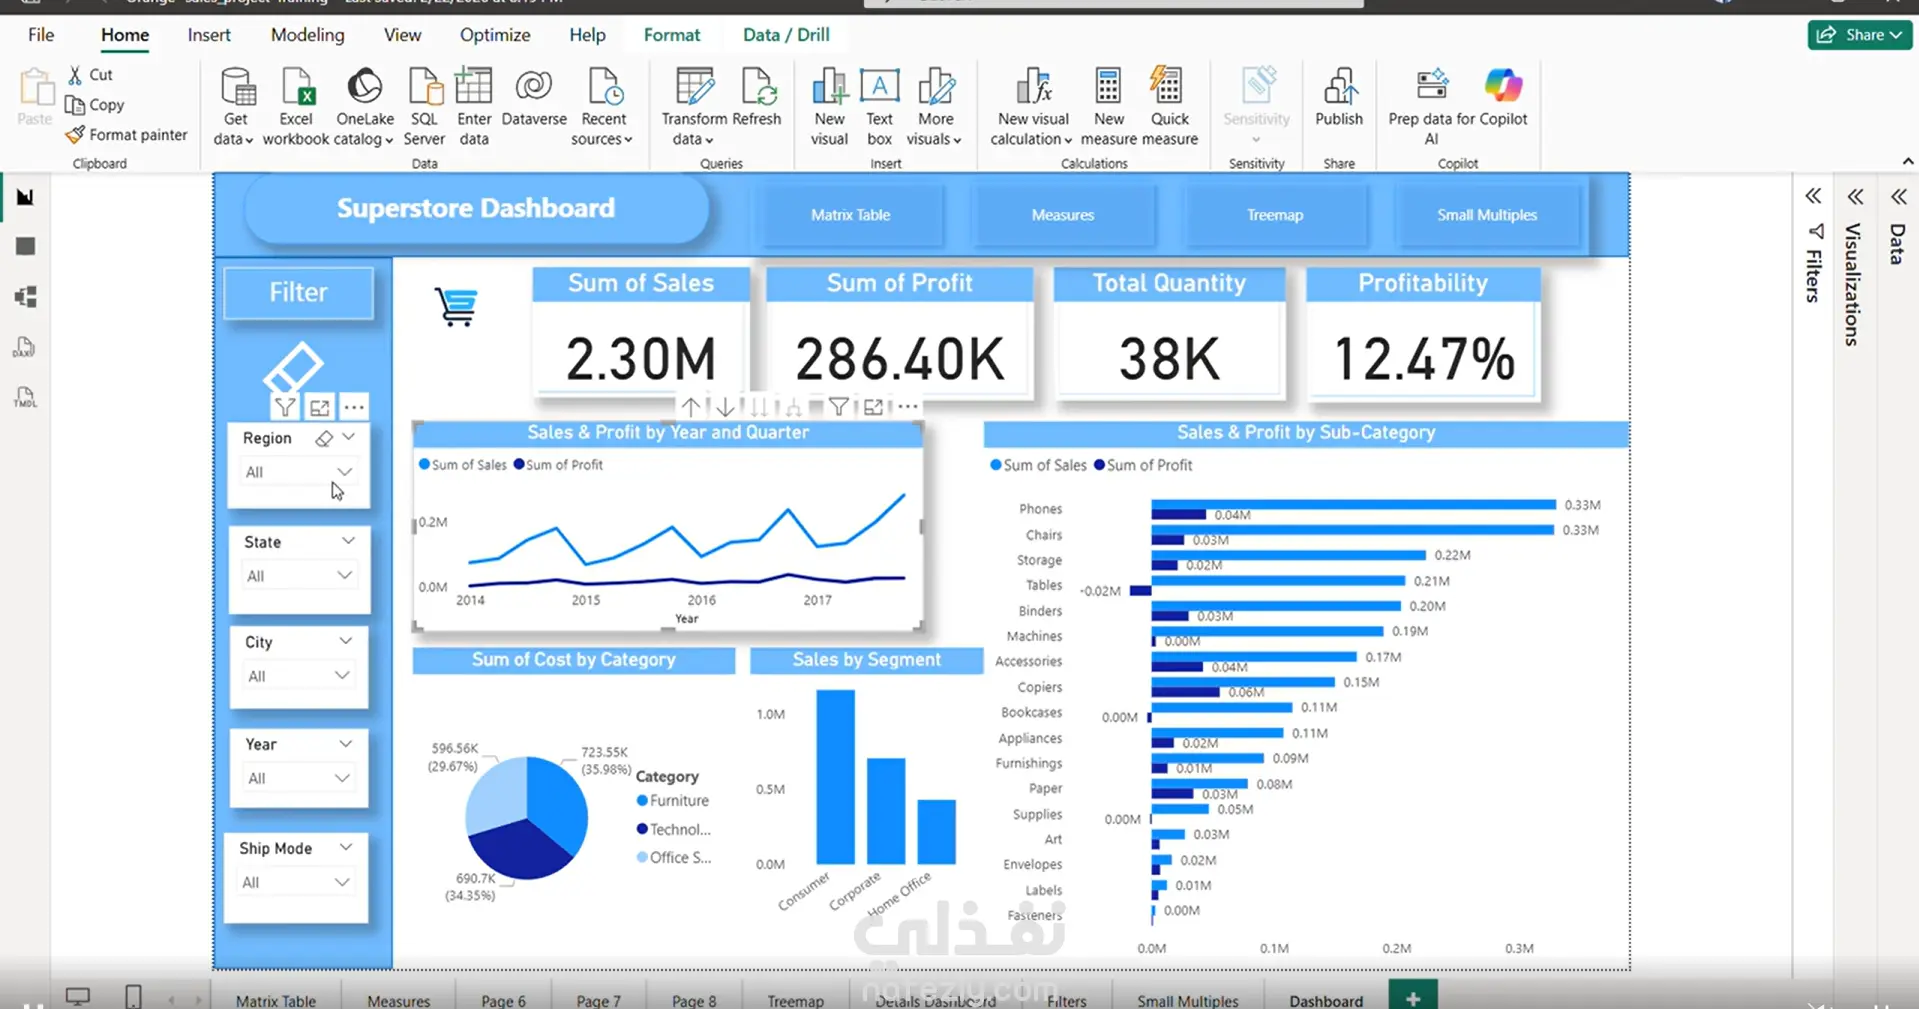Click the Refresh queries icon
The width and height of the screenshot is (1919, 1009).
point(757,88)
